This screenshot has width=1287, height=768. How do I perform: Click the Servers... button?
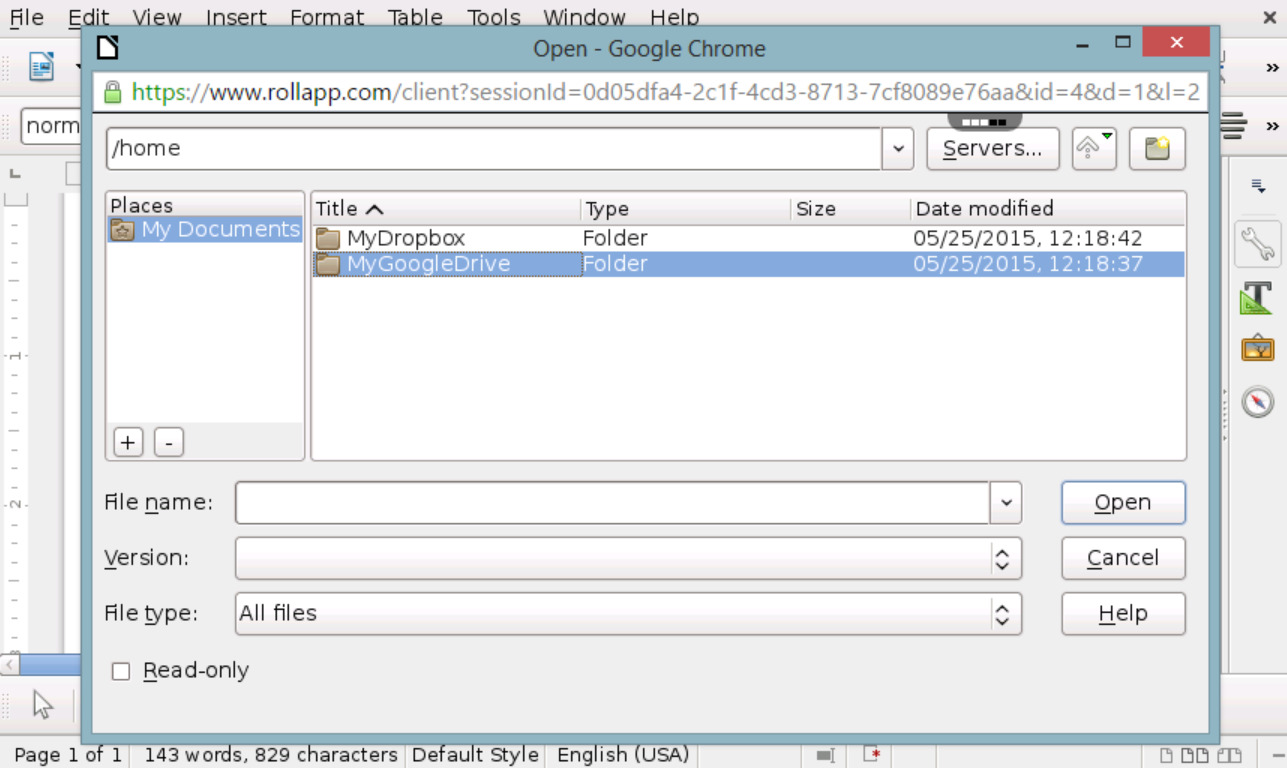pyautogui.click(x=992, y=149)
